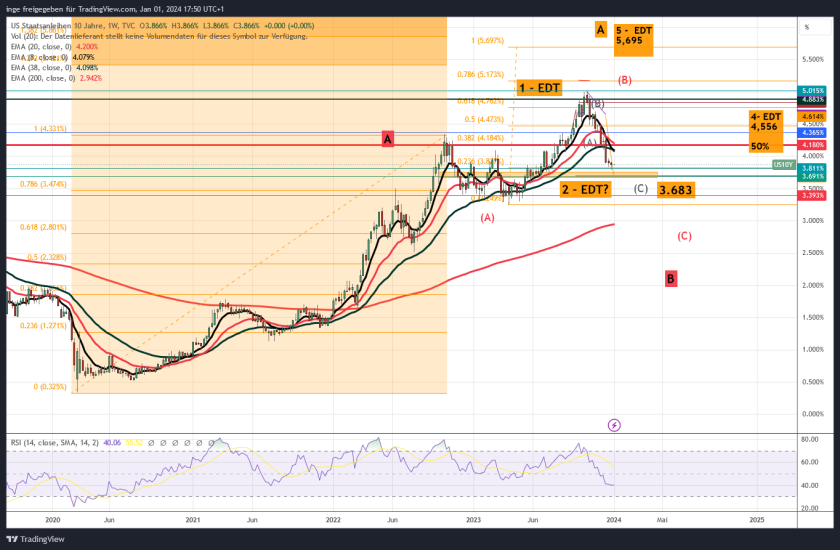Click the teal 5.015% price axis label
The image size is (840, 550).
[x=812, y=90]
